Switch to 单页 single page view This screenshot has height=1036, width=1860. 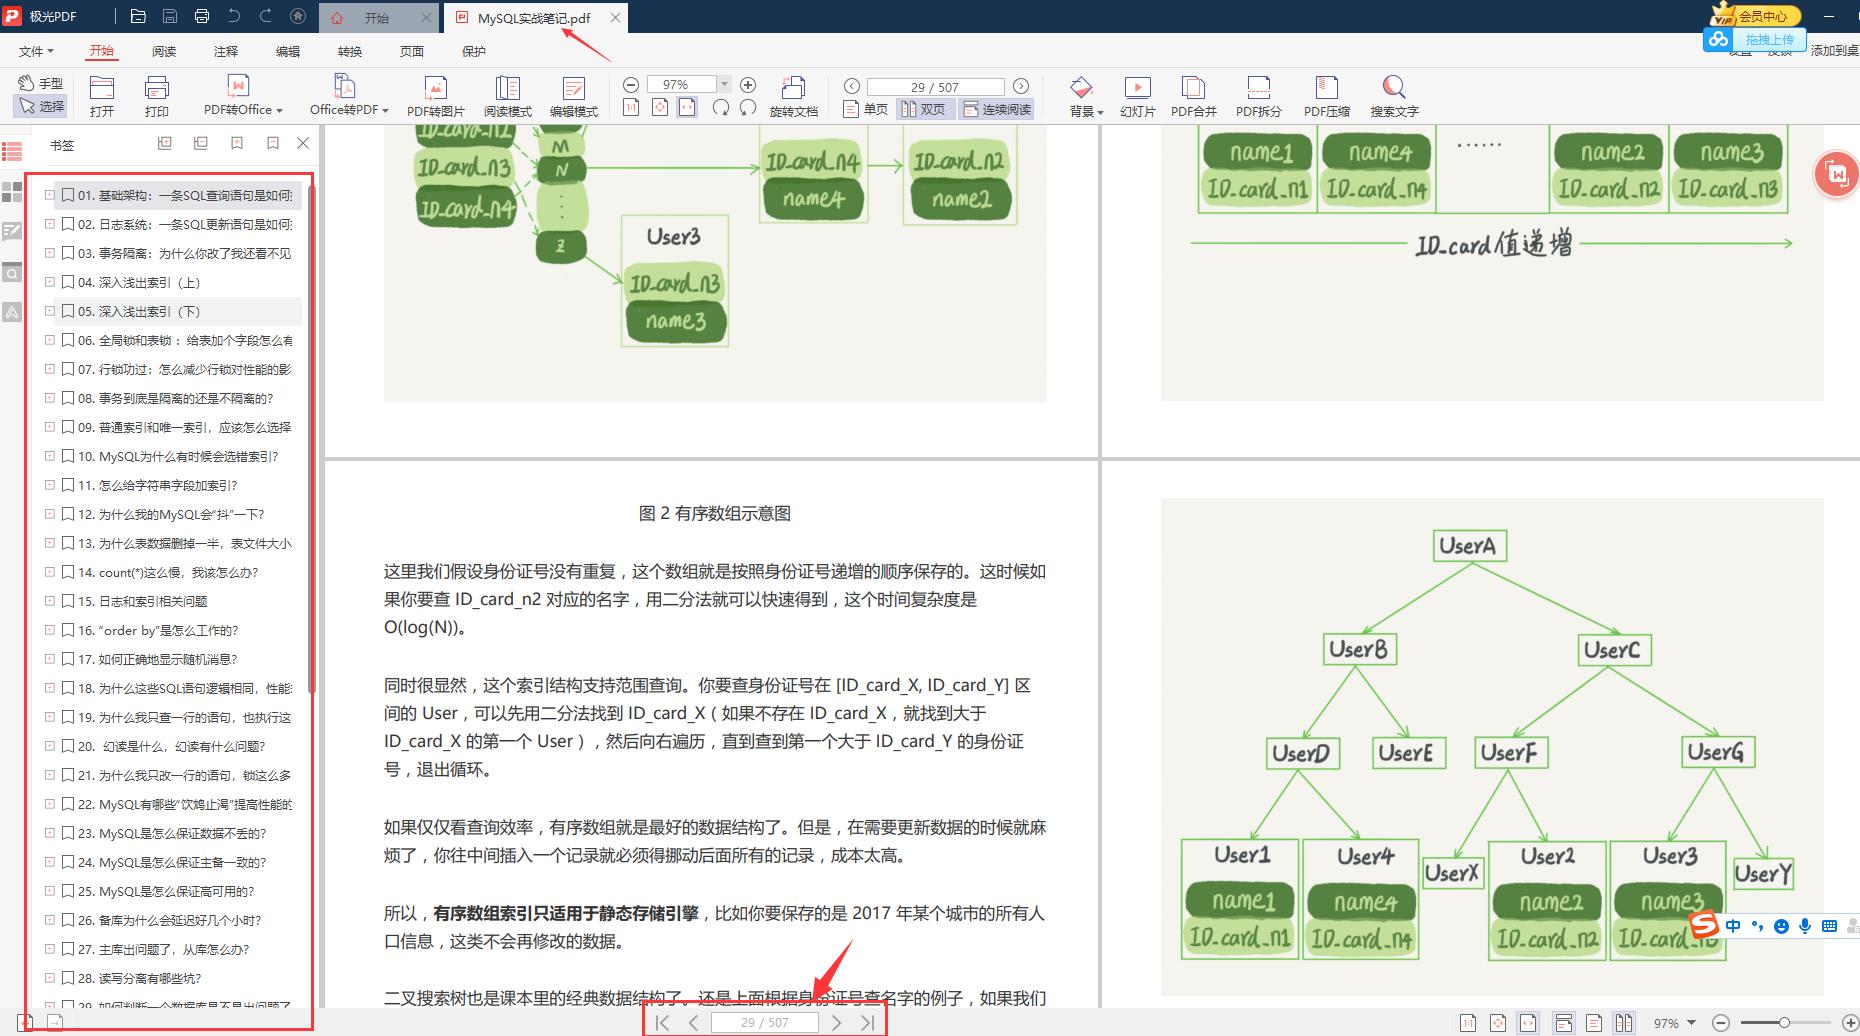(x=866, y=109)
